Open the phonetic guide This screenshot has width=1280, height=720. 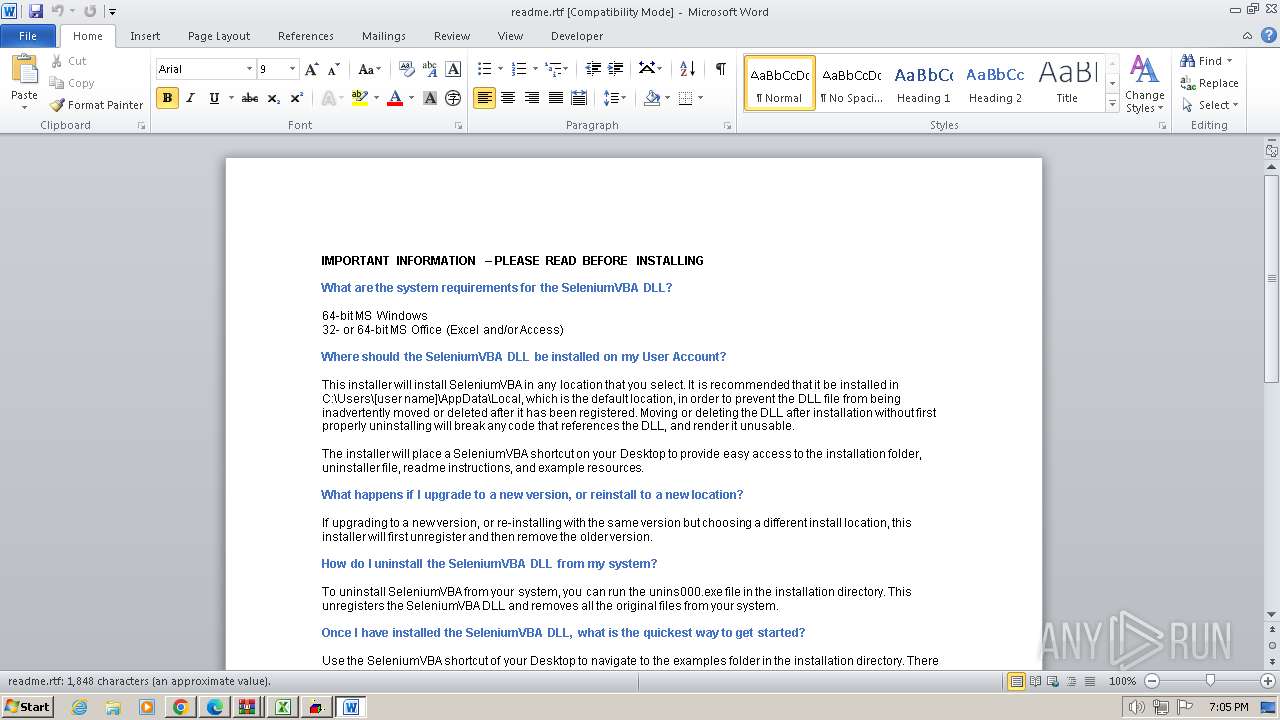[x=430, y=69]
